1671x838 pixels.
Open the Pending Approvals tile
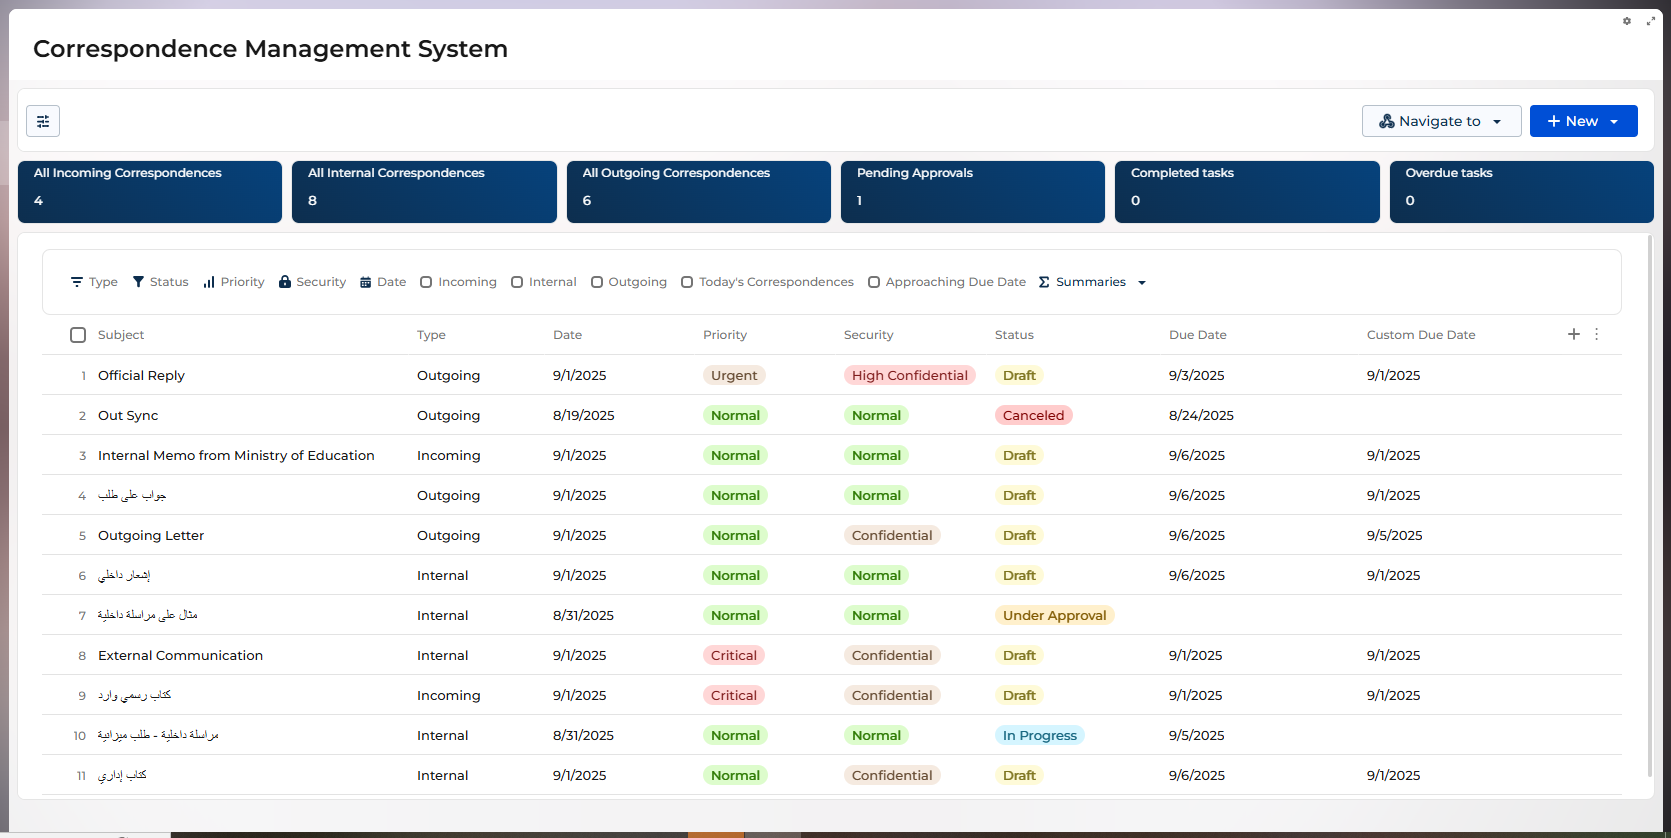tap(972, 191)
